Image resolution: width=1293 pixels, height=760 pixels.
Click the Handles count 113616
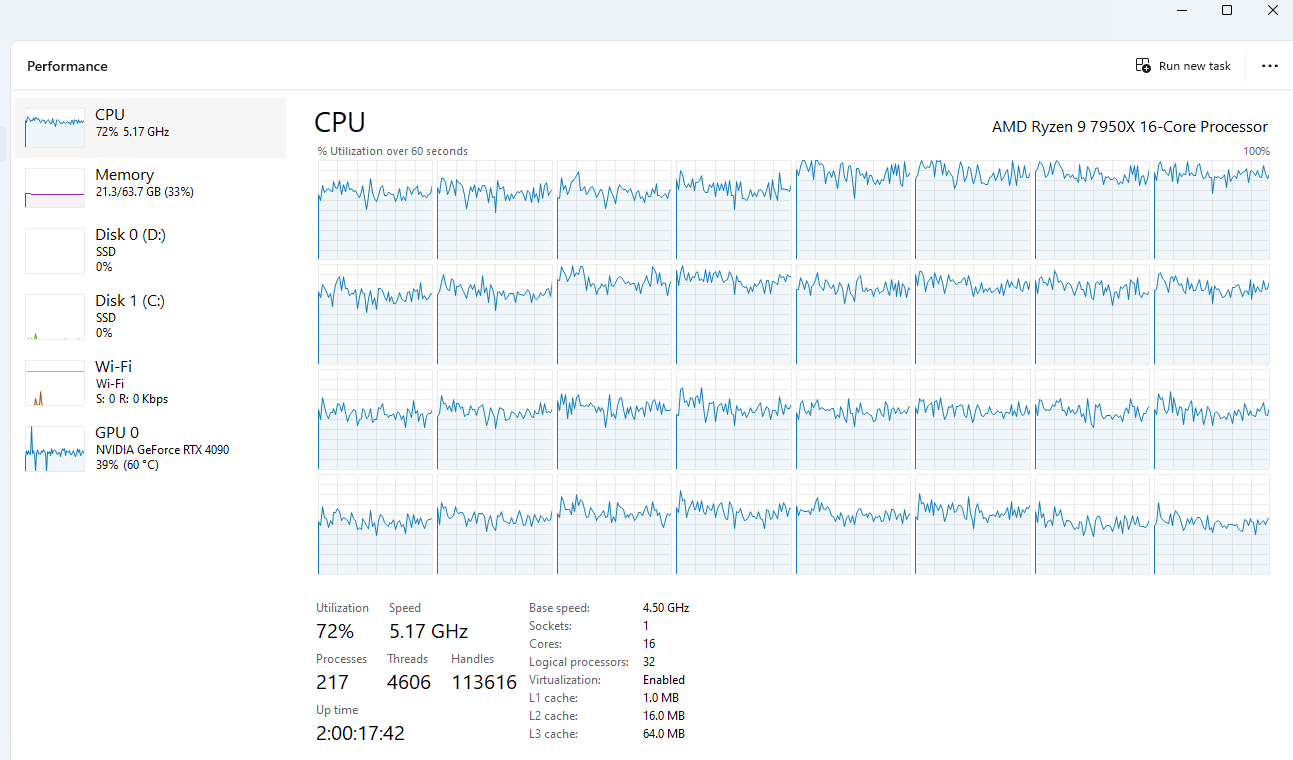pos(484,682)
